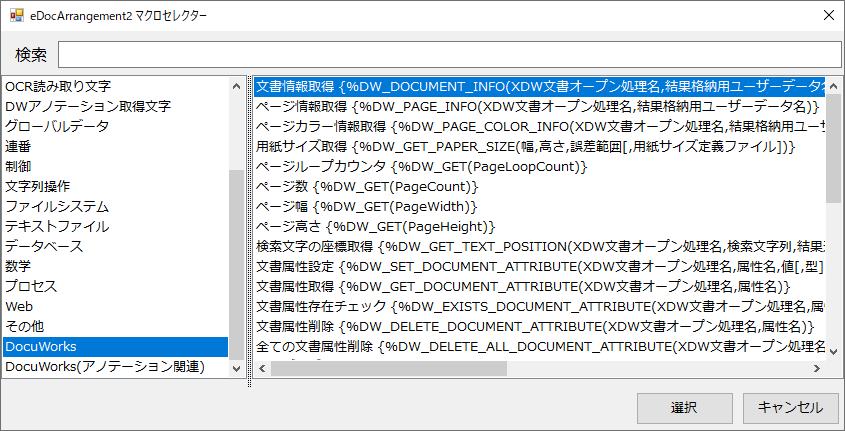
Task: Choose ファイルシステム category
Action: 116,206
